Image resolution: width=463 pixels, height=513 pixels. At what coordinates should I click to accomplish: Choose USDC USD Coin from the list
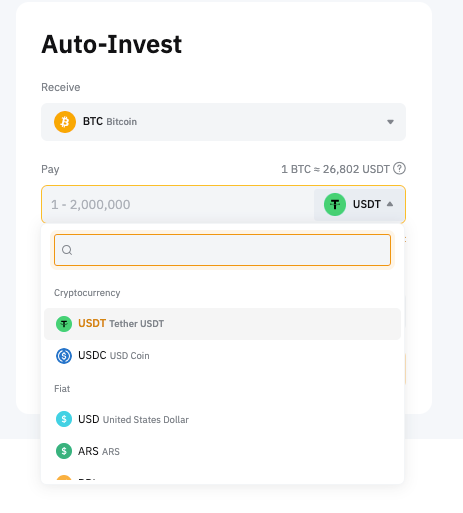tap(222, 356)
